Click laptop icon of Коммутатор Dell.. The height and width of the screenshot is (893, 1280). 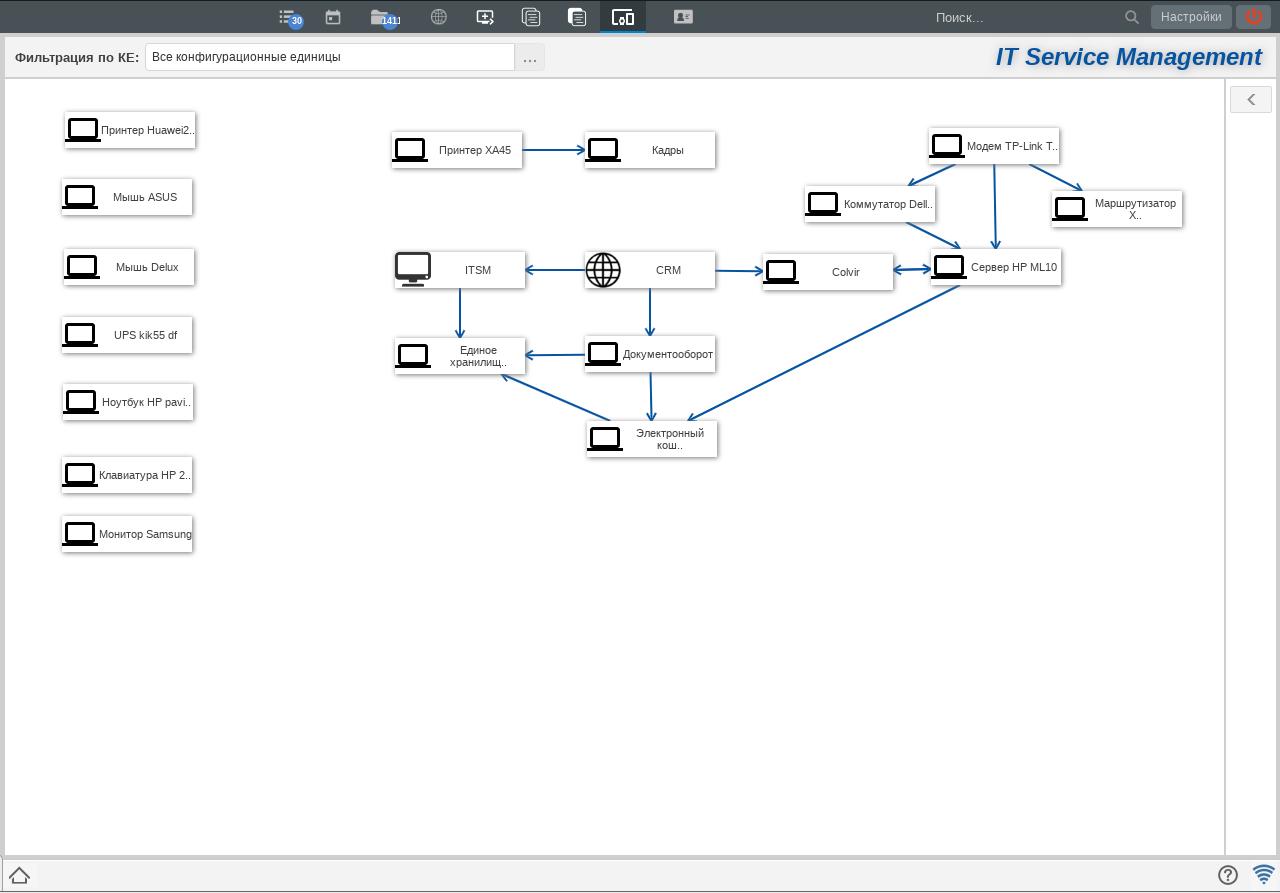(x=823, y=204)
